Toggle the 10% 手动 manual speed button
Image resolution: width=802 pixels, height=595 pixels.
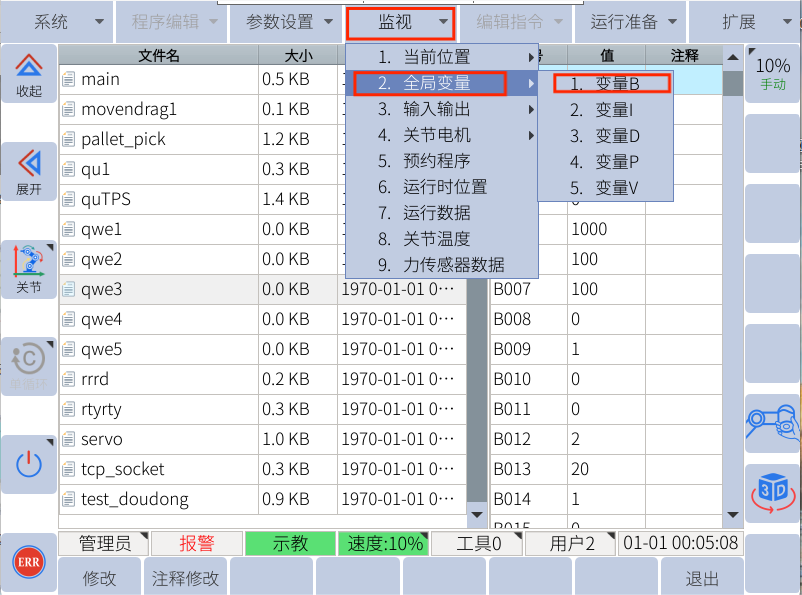pos(773,73)
